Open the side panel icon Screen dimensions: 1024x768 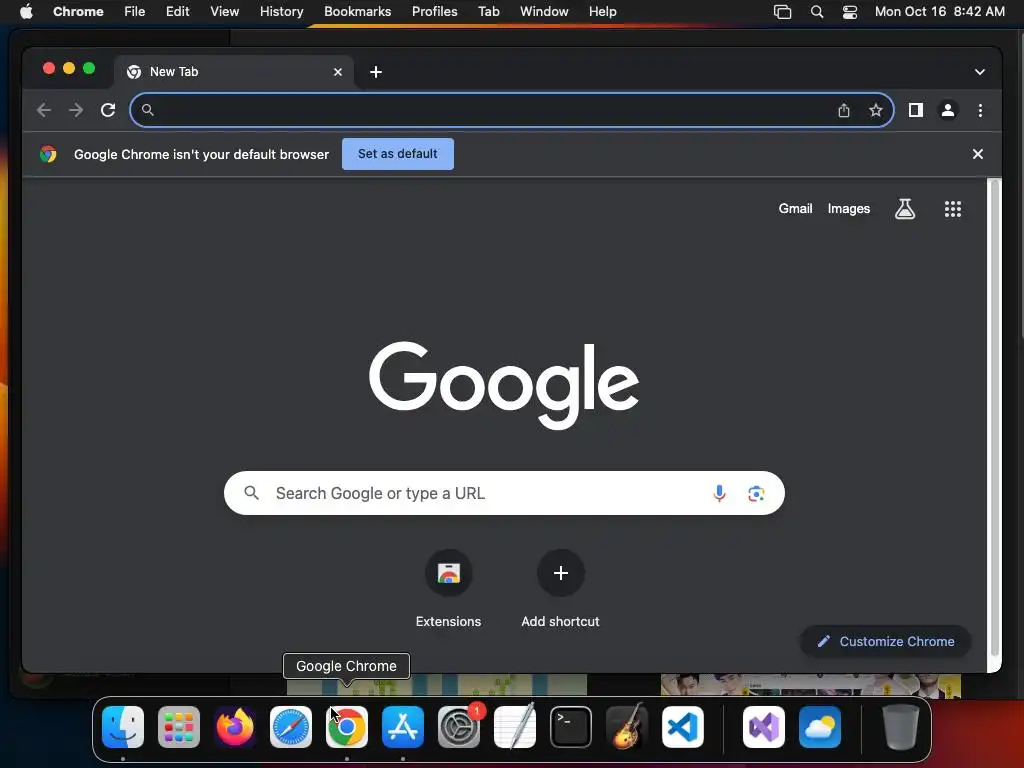[x=916, y=110]
